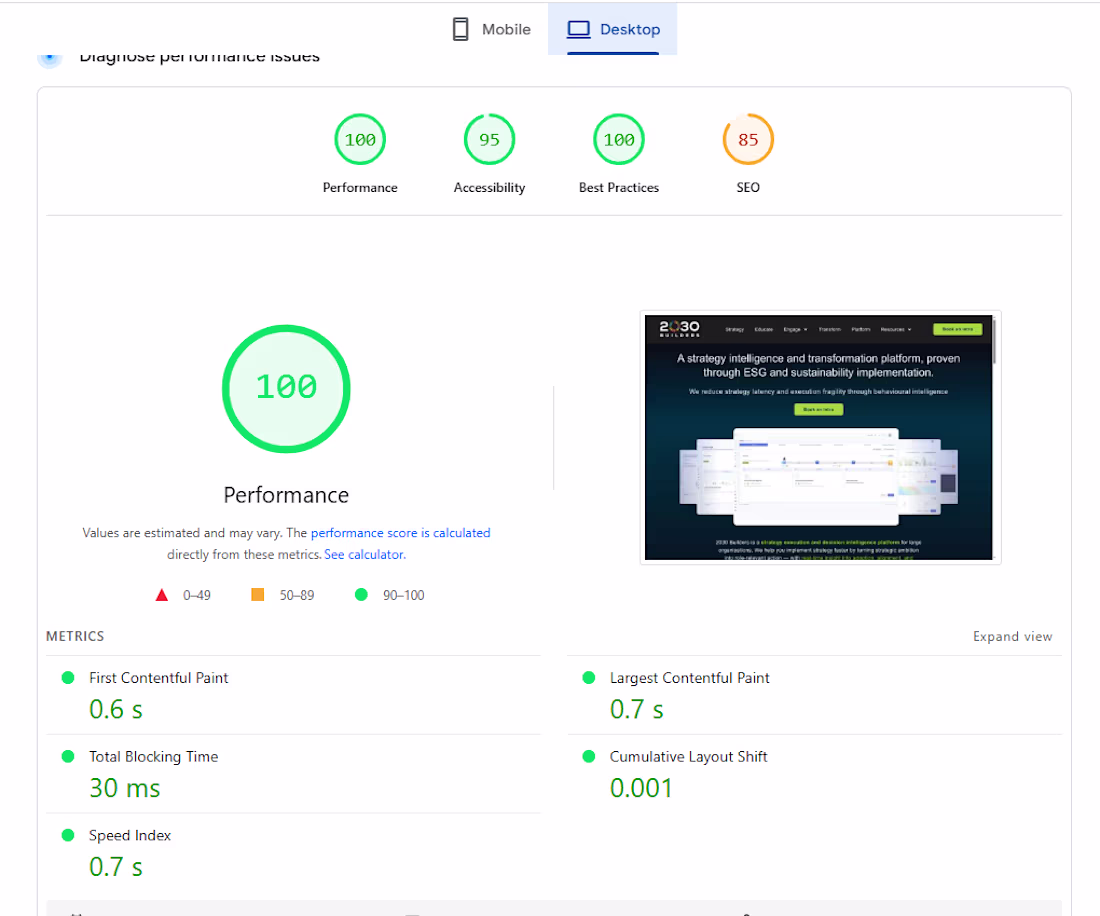Click the '0–49' legend range text
1100x916 pixels.
click(196, 595)
